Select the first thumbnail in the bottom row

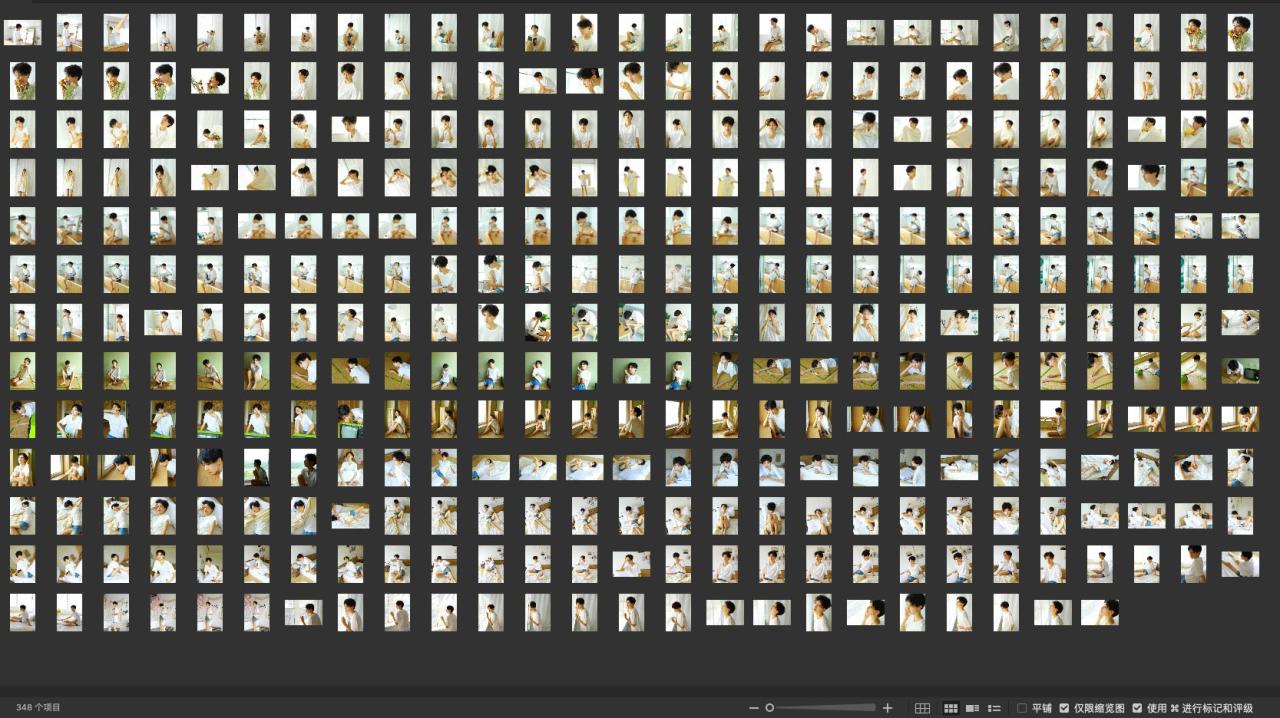tap(22, 612)
